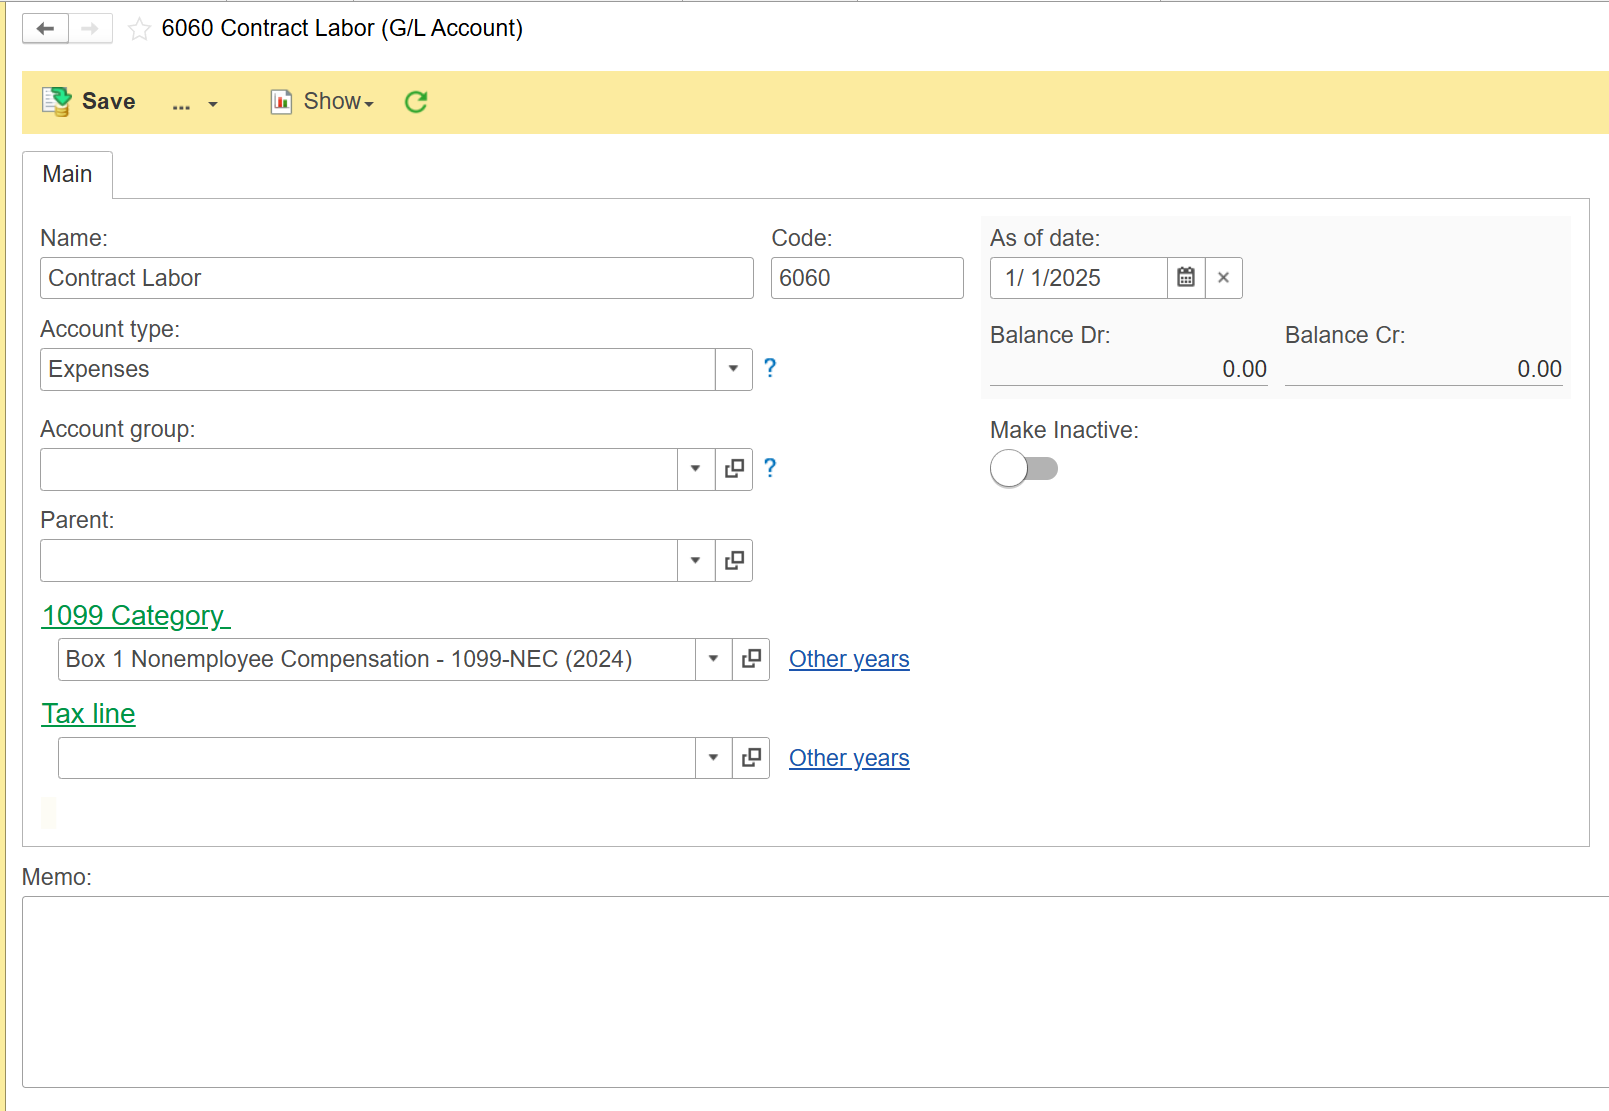Click the Tax line heading link
The width and height of the screenshot is (1609, 1111).
point(88,714)
